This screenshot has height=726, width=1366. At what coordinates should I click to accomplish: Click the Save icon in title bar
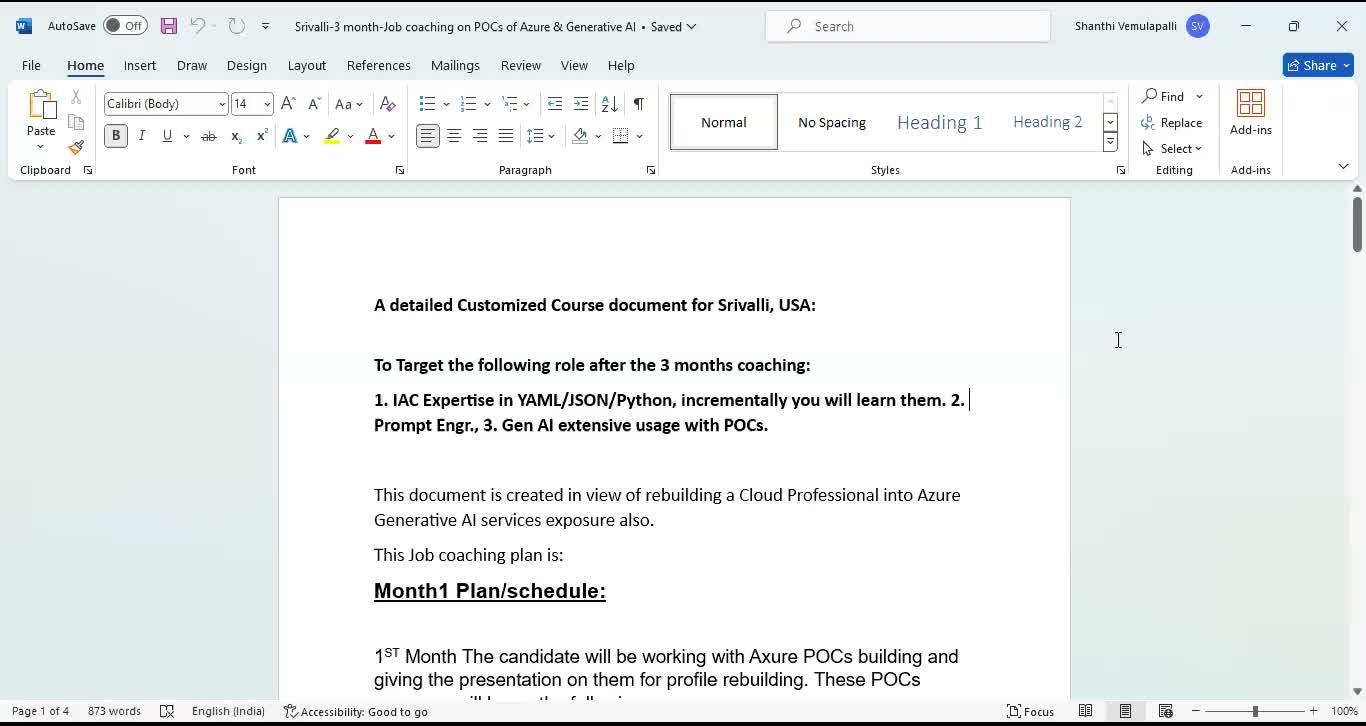[168, 26]
